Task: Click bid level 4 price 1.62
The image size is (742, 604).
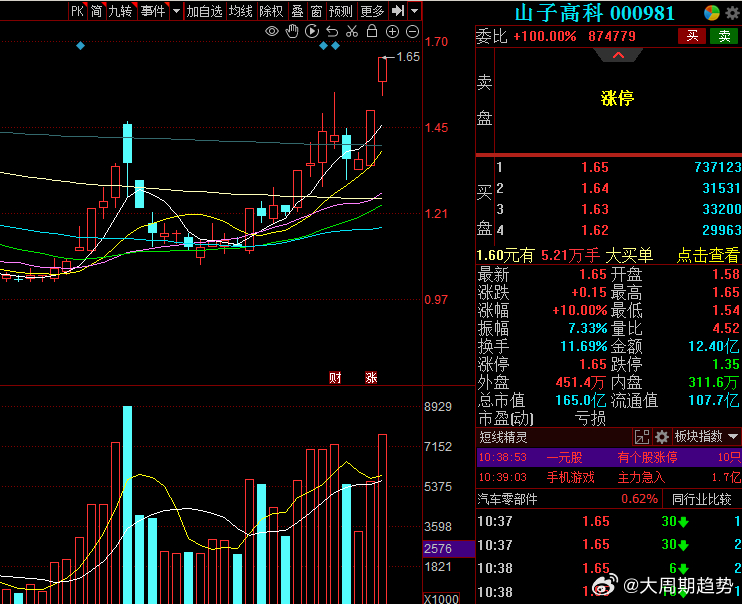Action: tap(595, 230)
